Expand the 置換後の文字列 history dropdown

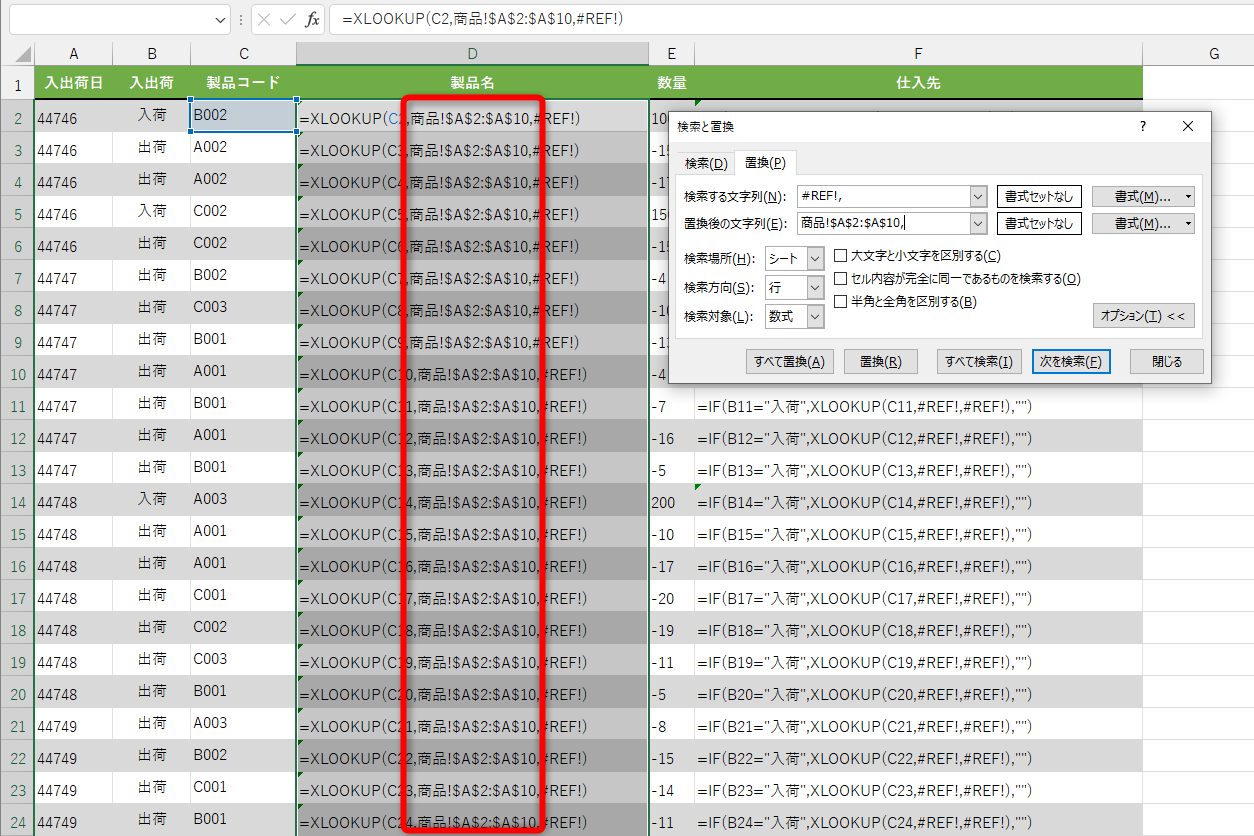tap(978, 224)
